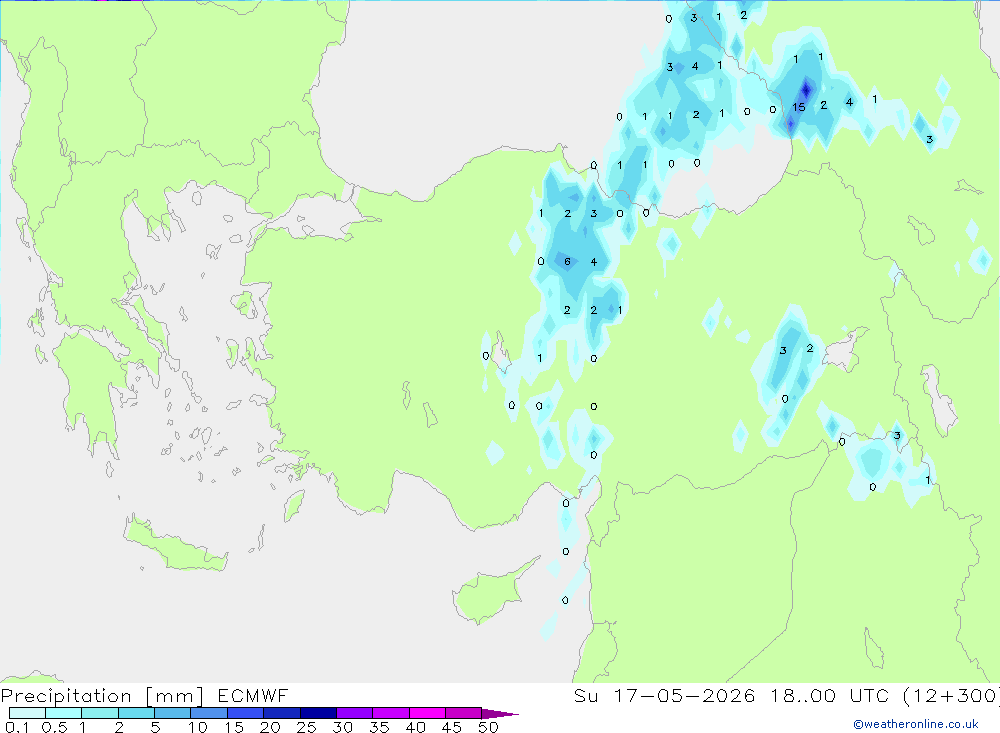This screenshot has height=733, width=1000.
Task: Select the 10–15 mm blue legend swatch
Action: point(209,713)
